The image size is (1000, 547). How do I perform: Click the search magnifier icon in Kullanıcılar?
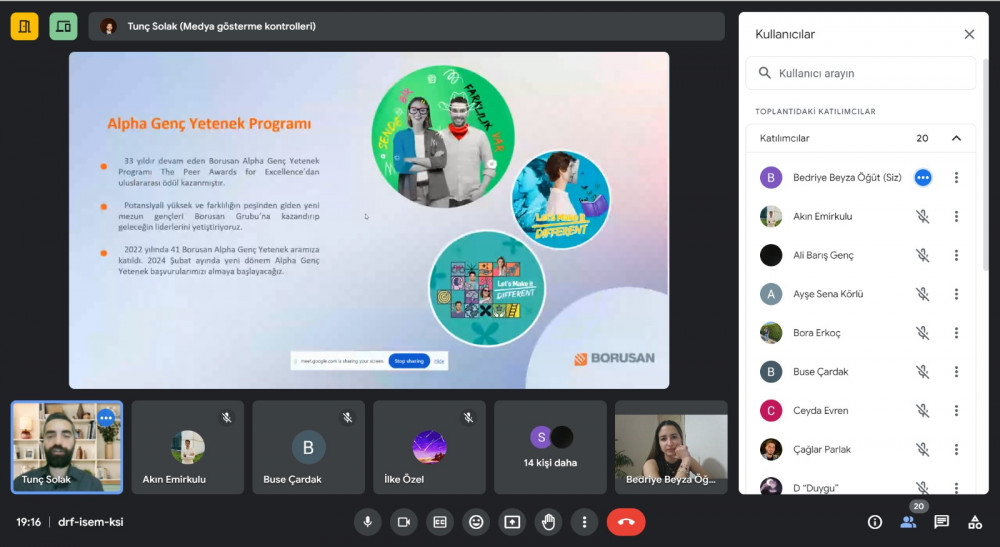765,73
